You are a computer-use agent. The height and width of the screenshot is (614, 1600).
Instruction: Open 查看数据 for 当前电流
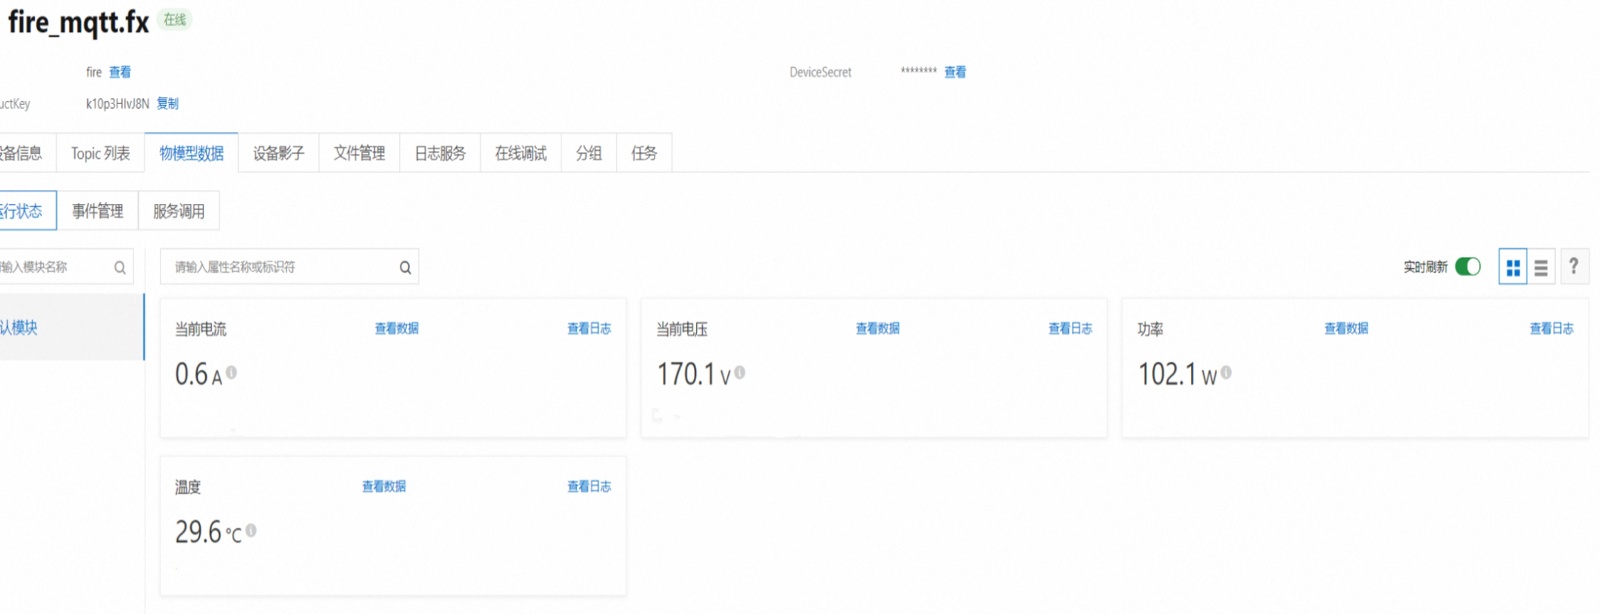(x=396, y=328)
